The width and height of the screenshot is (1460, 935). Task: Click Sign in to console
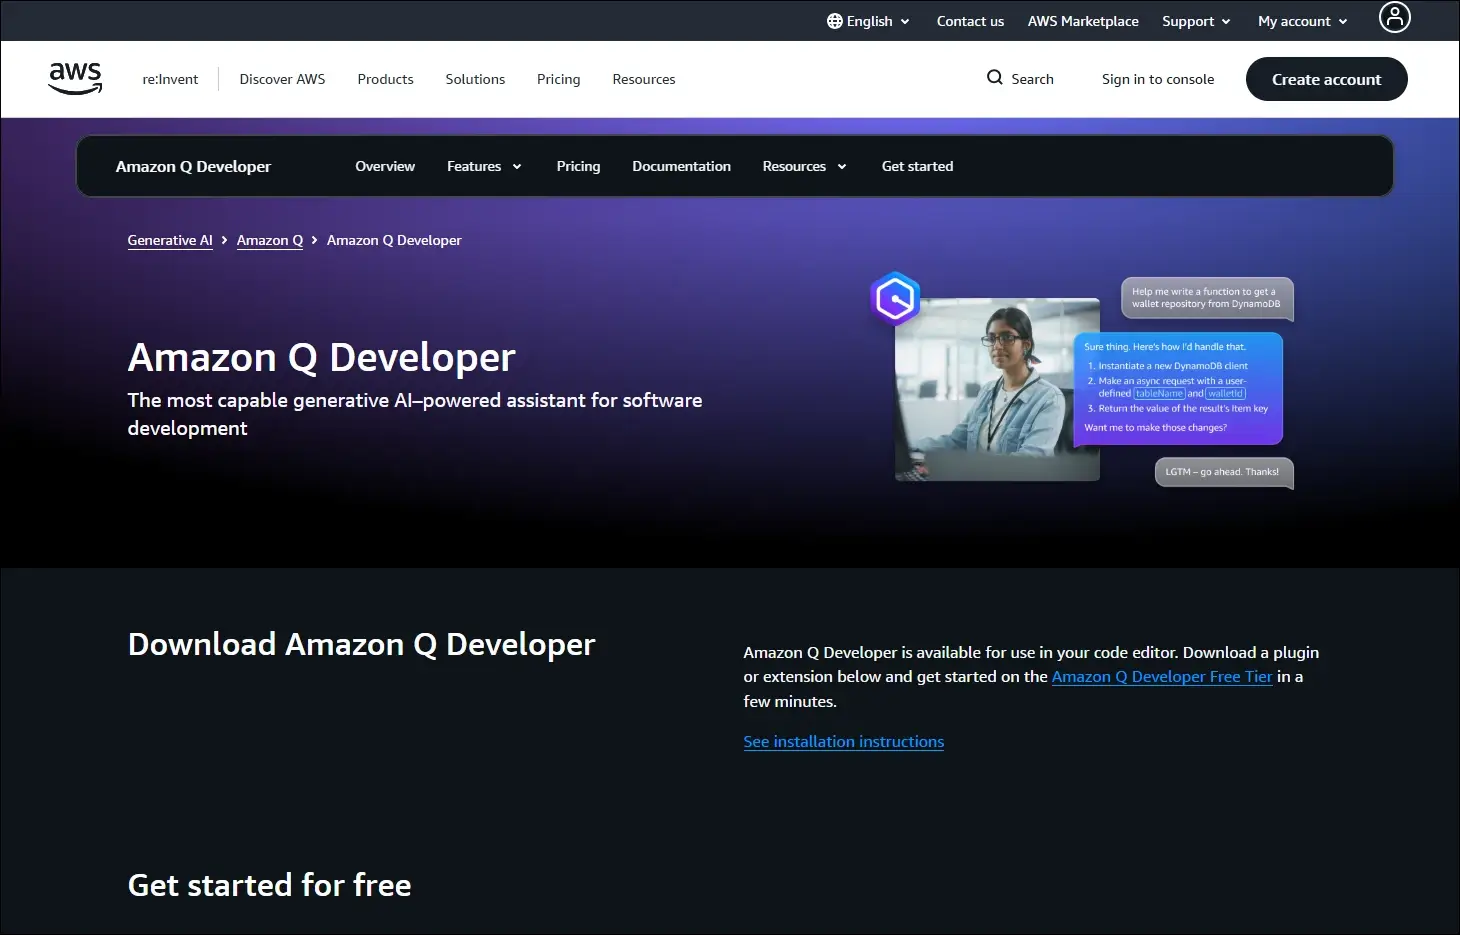pos(1158,79)
